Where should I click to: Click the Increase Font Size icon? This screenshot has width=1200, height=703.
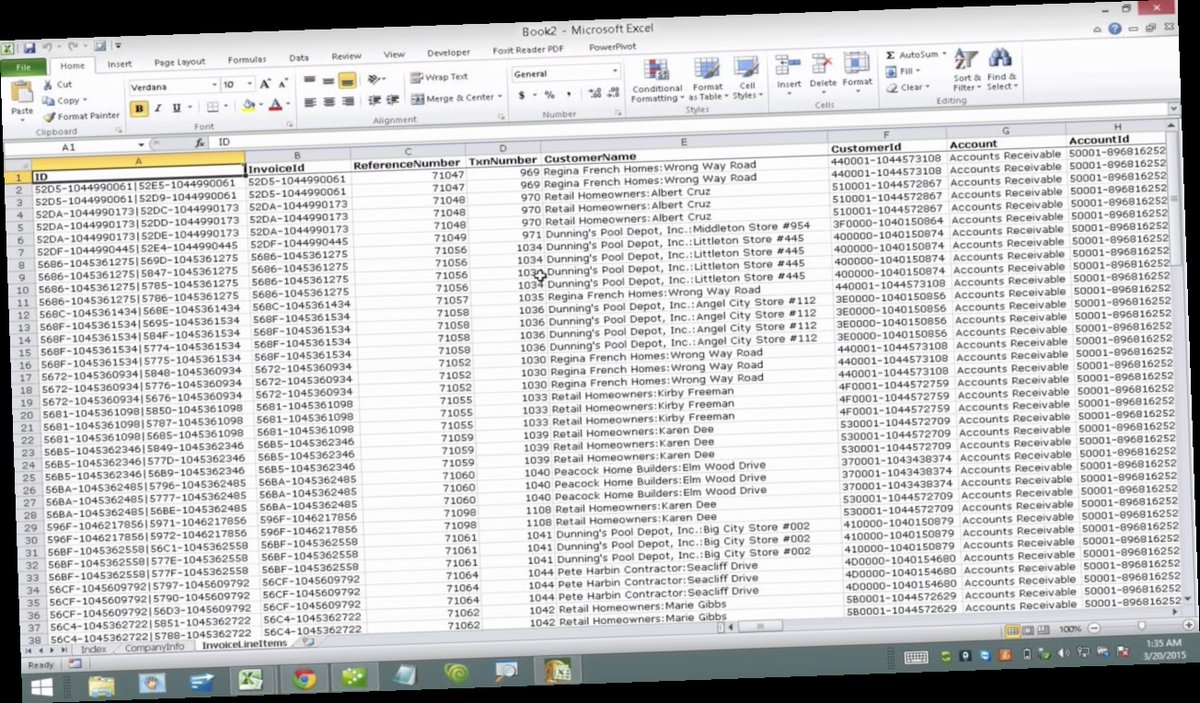266,85
